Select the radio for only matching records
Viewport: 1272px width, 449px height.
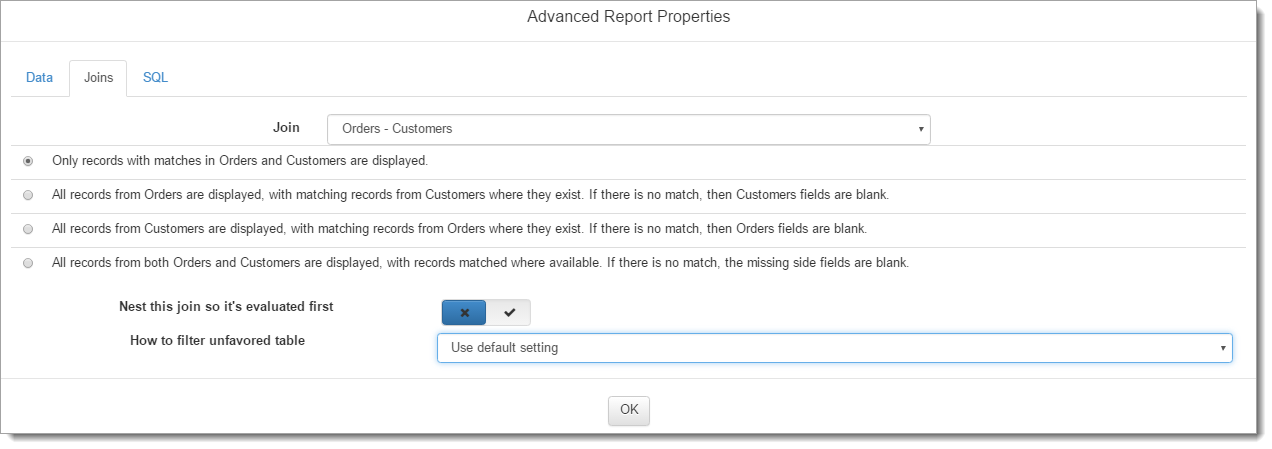28,161
